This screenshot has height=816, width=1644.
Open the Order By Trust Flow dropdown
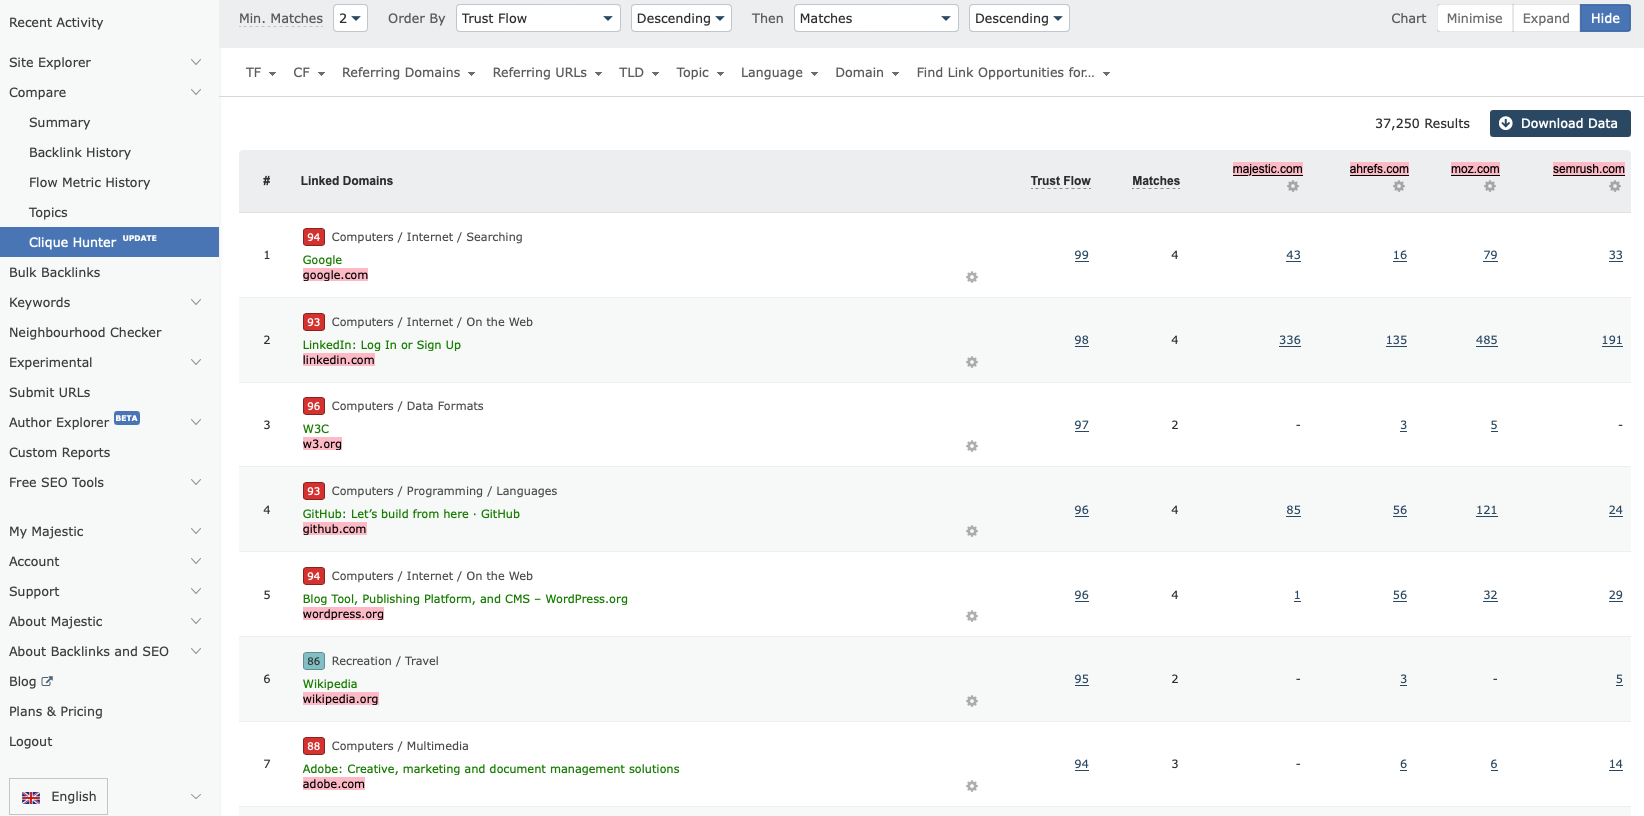pos(537,18)
